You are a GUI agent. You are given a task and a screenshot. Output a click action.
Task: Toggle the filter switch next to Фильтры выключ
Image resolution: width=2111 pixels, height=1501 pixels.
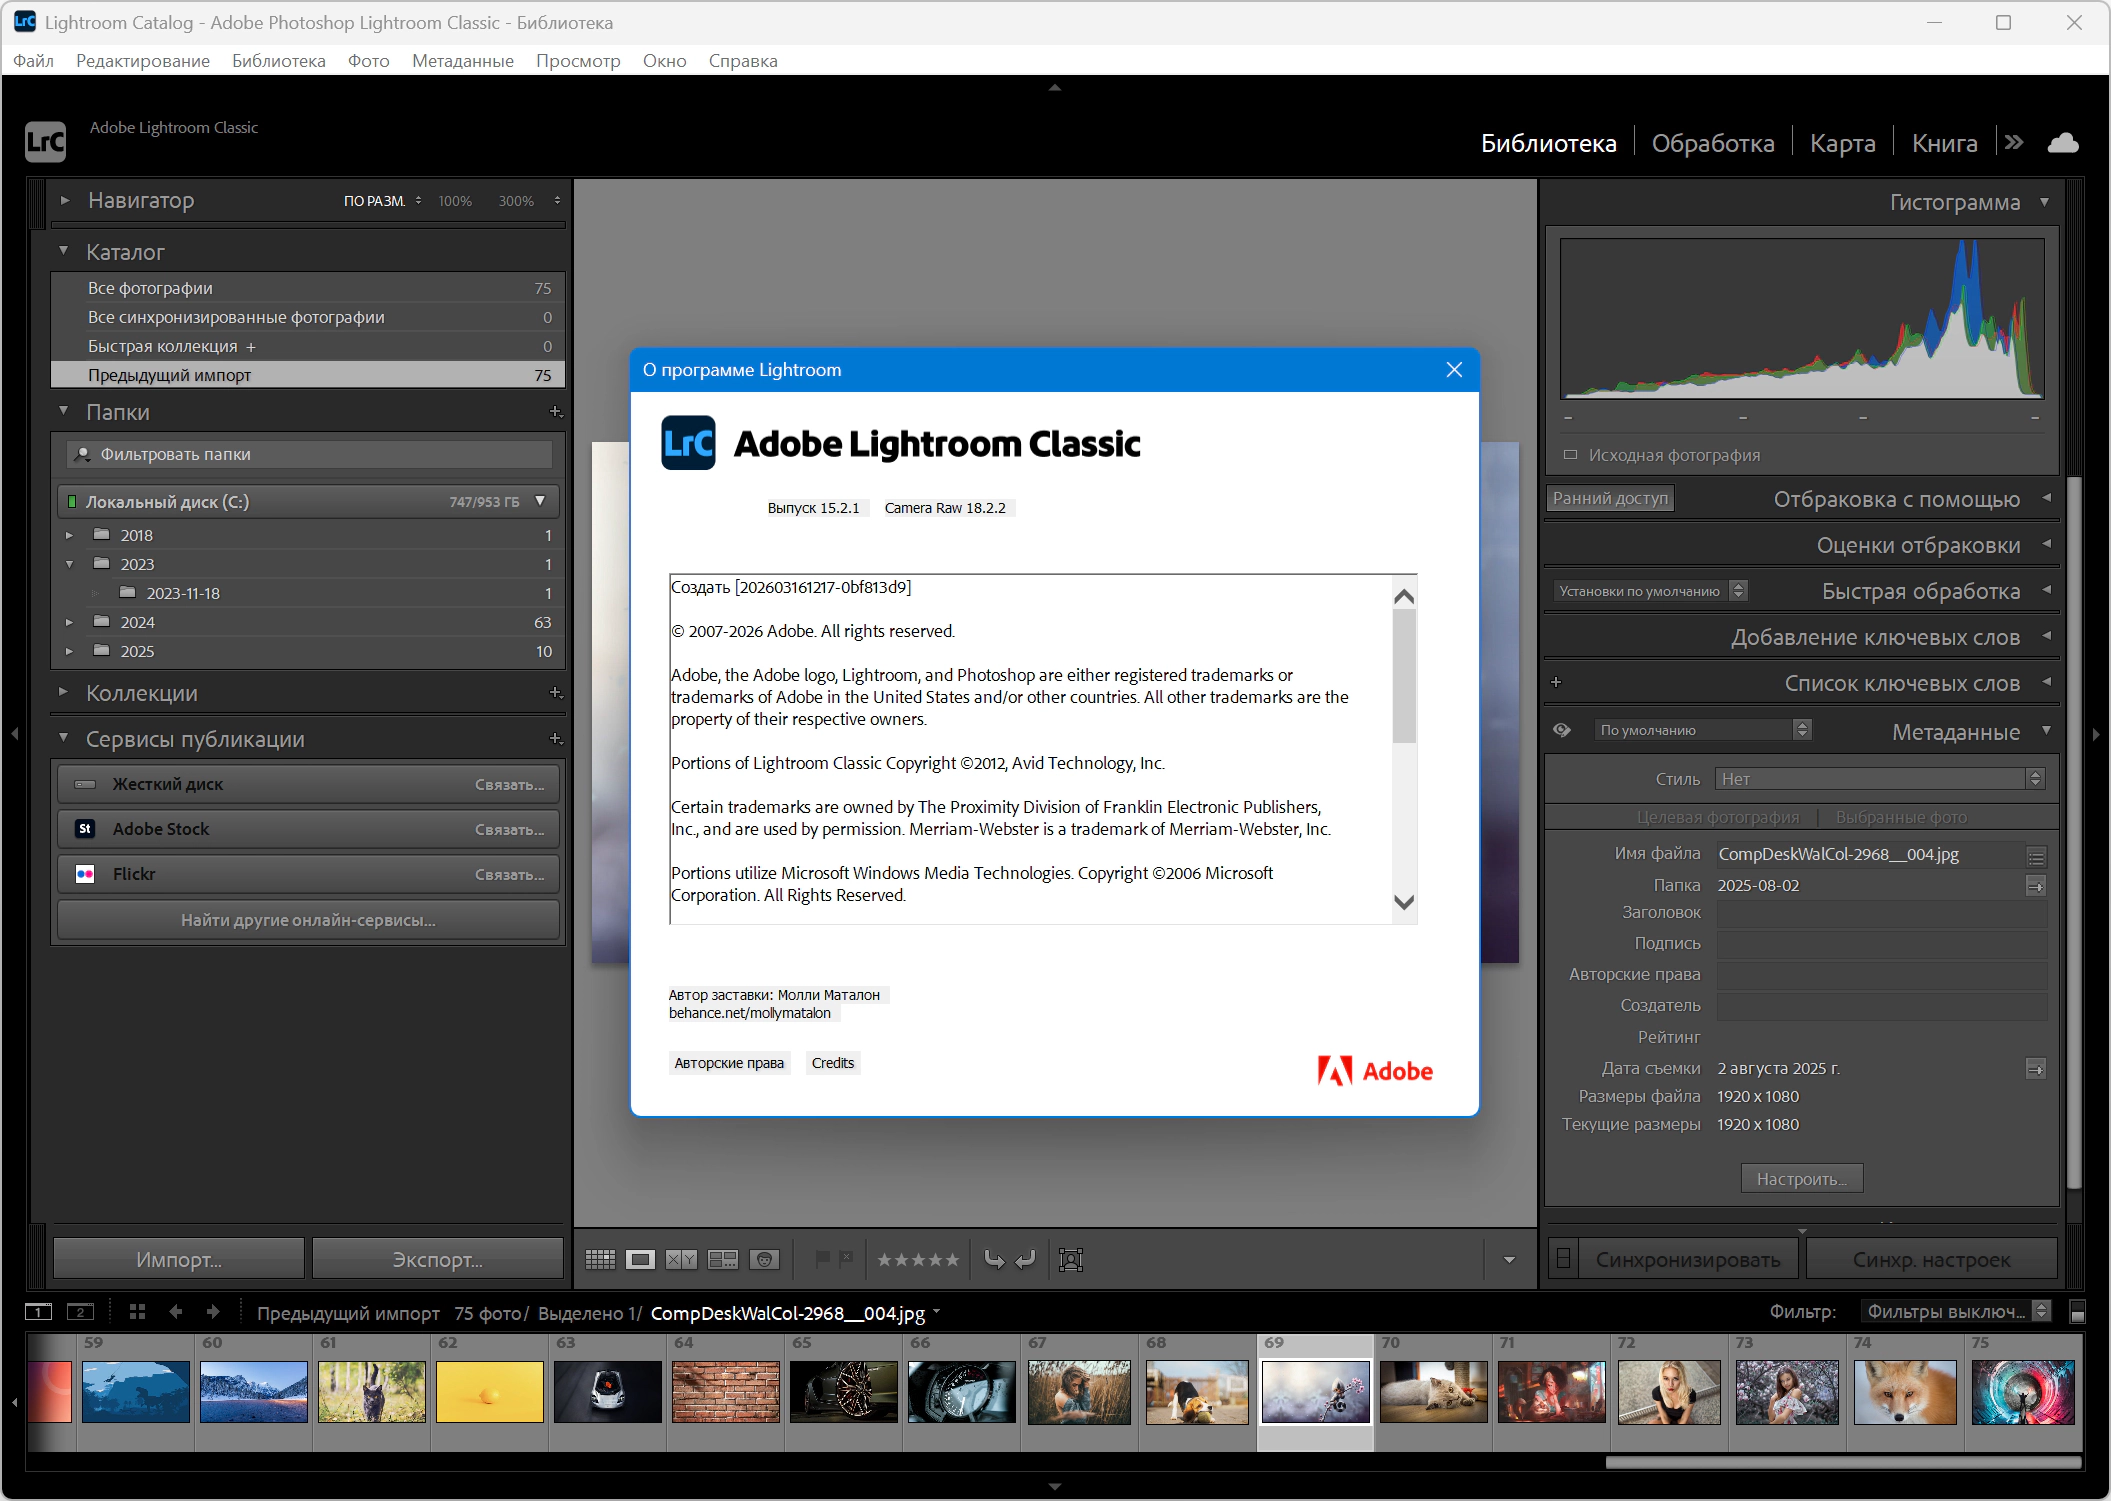click(x=2077, y=1312)
